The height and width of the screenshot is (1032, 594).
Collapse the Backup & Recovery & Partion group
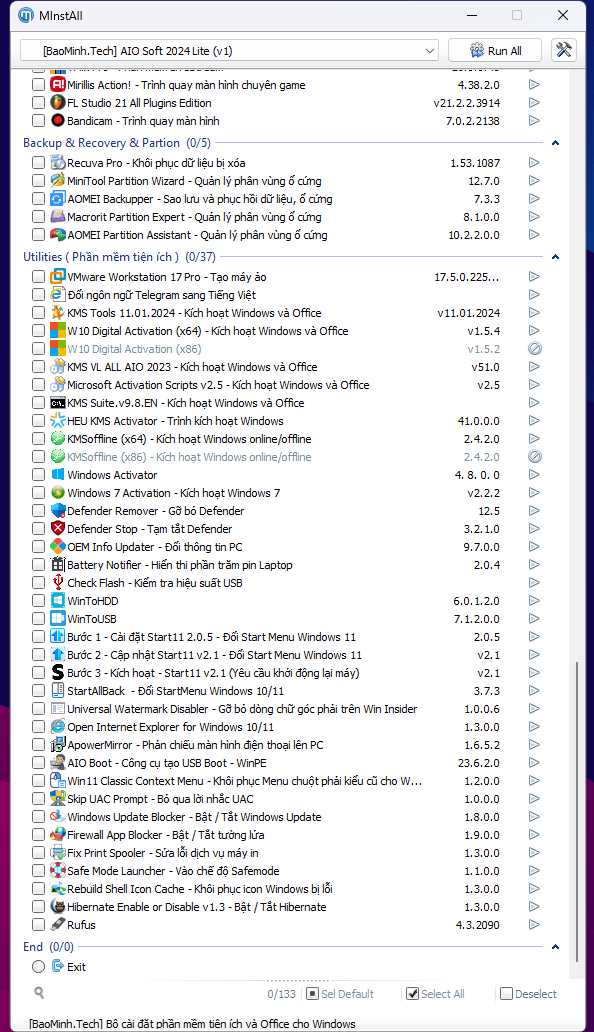coord(555,143)
